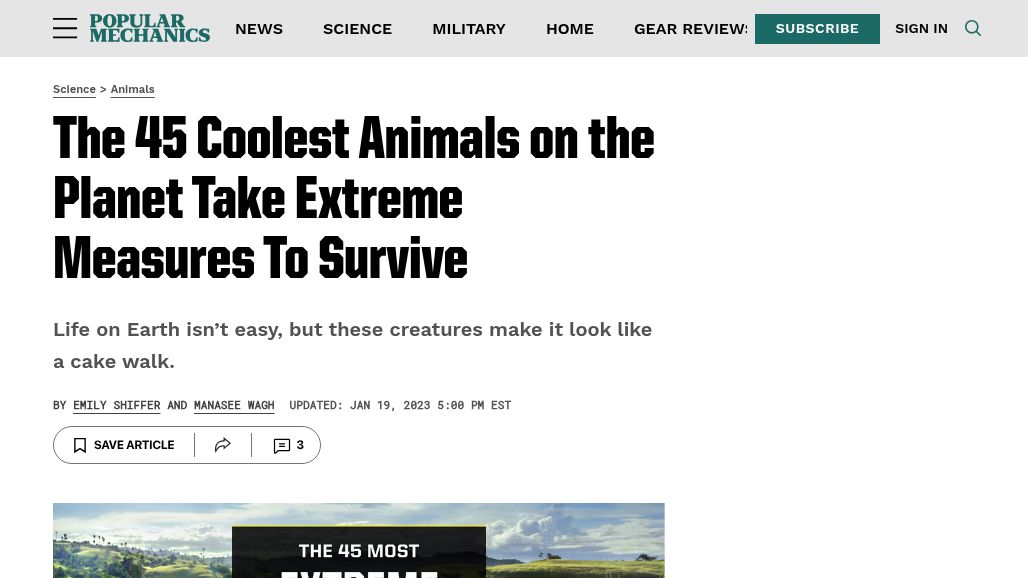Click the Sign In link
This screenshot has width=1028, height=578.
coord(921,28)
